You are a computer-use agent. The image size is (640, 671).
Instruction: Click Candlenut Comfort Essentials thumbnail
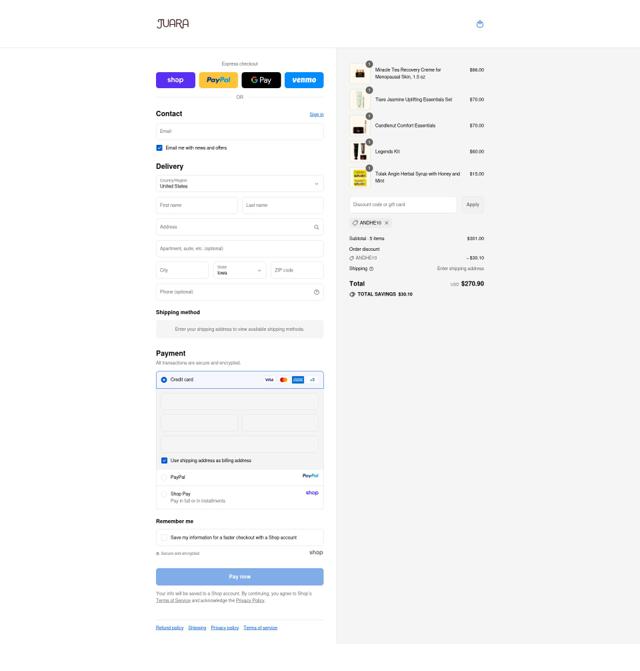point(360,126)
